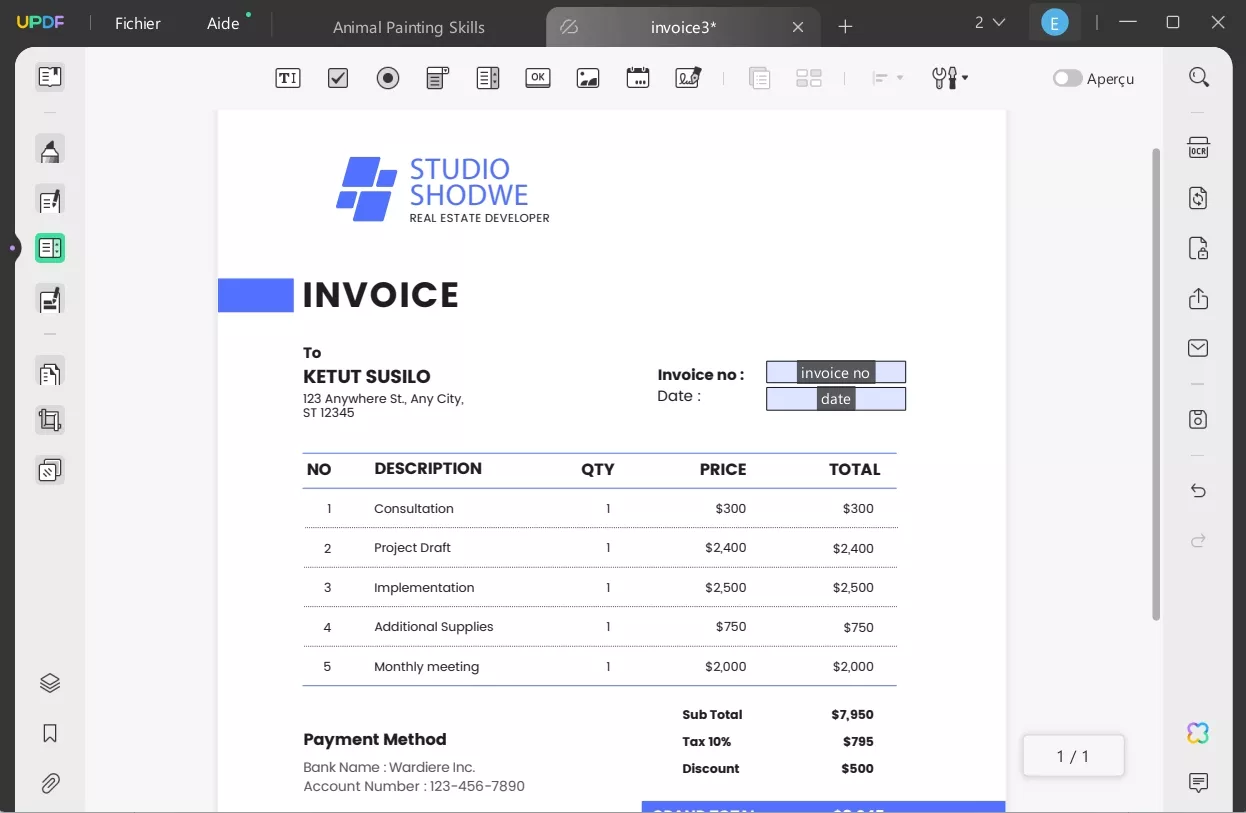Open the align fields dropdown
Viewport: 1246px width, 813px height.
coord(887,78)
